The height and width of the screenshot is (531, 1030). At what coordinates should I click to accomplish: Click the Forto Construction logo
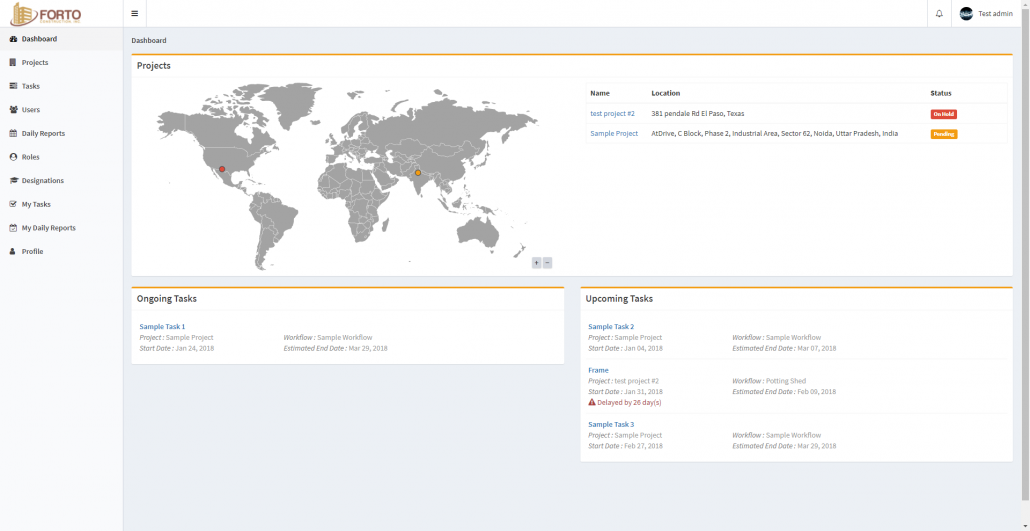click(x=46, y=14)
